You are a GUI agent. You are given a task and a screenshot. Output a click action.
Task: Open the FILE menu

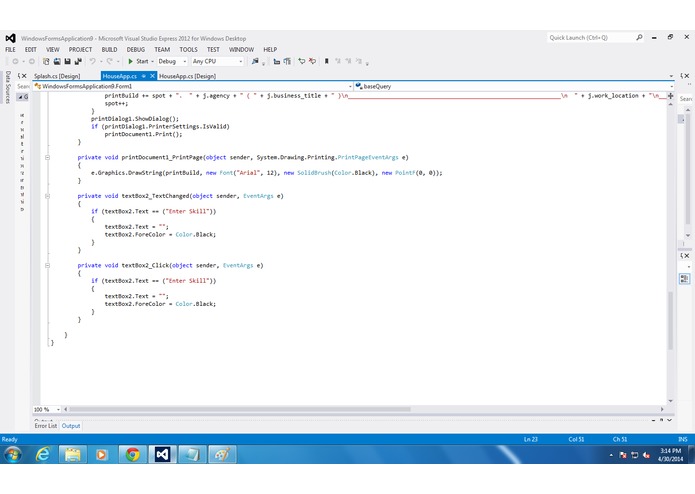point(10,50)
